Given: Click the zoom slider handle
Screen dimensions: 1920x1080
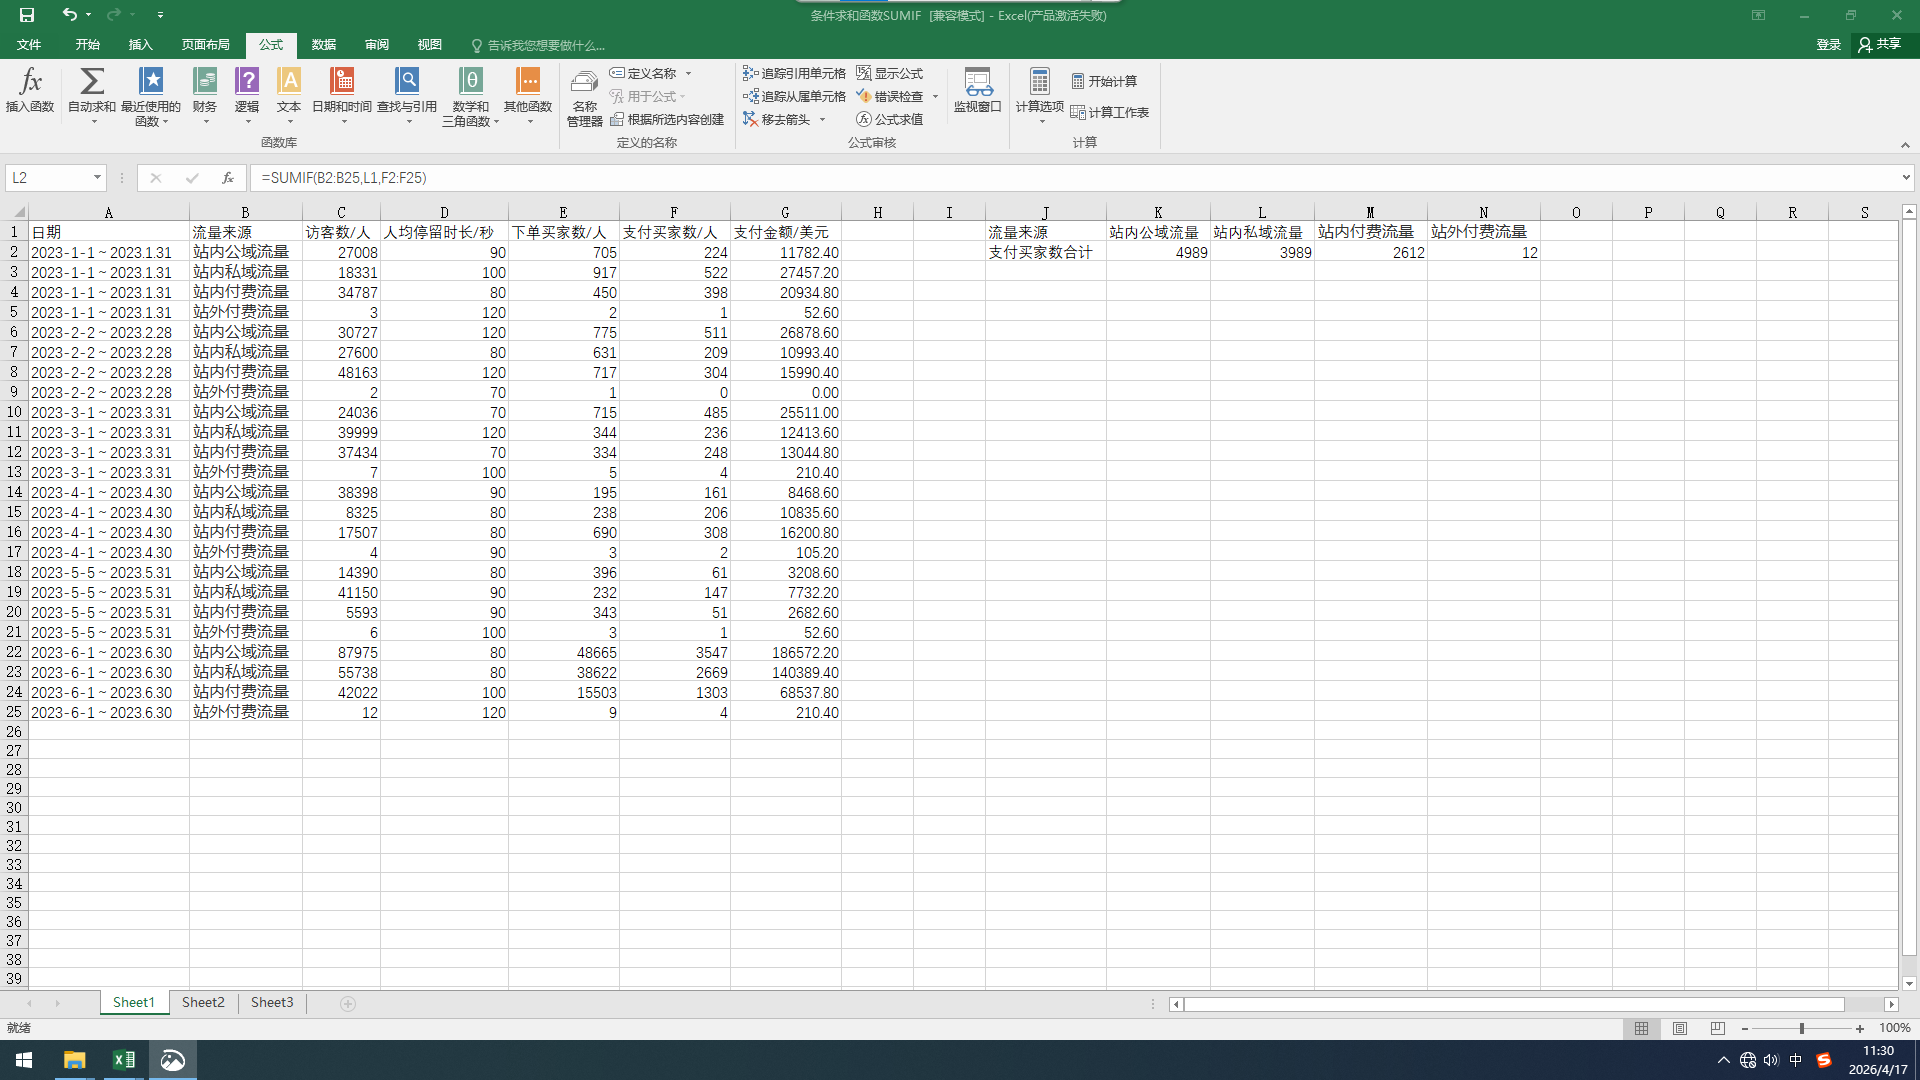Looking at the screenshot, I should pyautogui.click(x=1802, y=1028).
